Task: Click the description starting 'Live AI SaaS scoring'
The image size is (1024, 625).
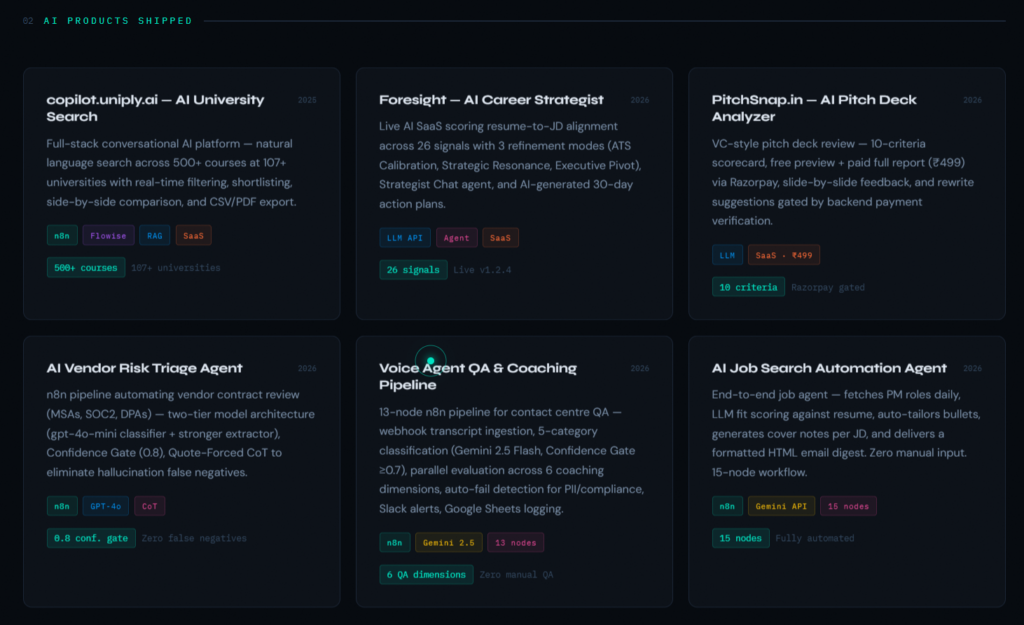Action: pos(510,165)
